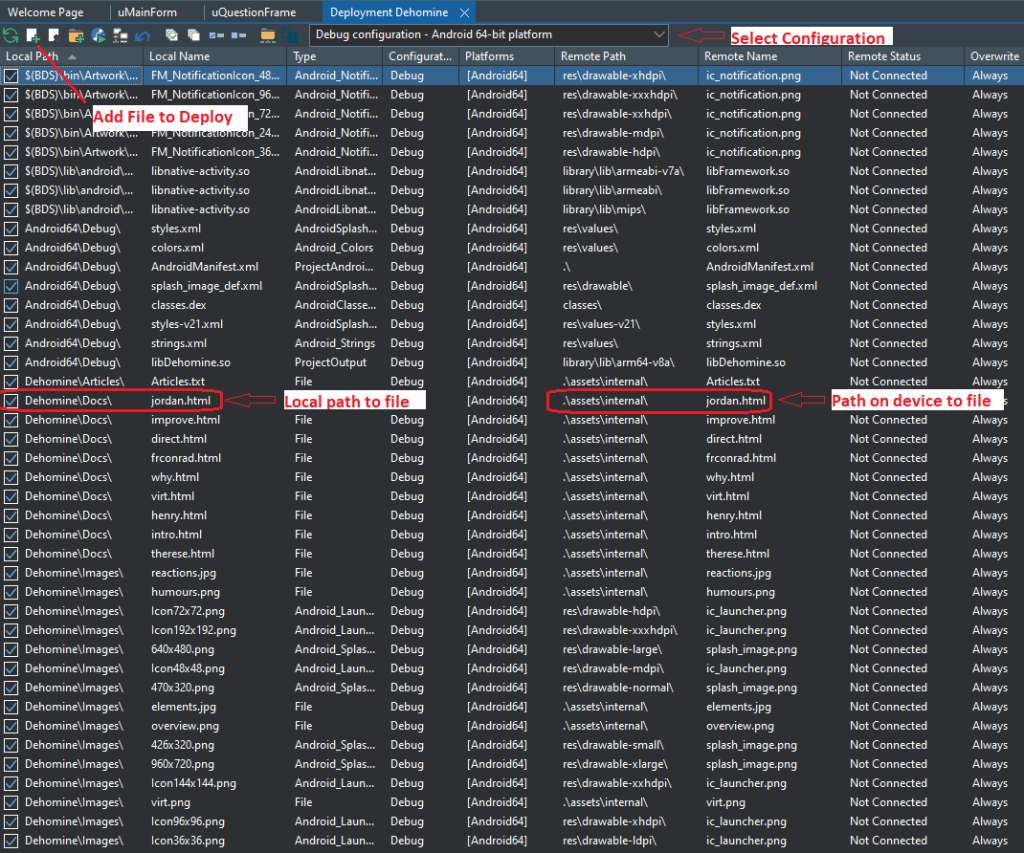Screen dimensions: 1024x853
Task: Click the Delete Selected Files icon
Action: pyautogui.click(x=54, y=35)
